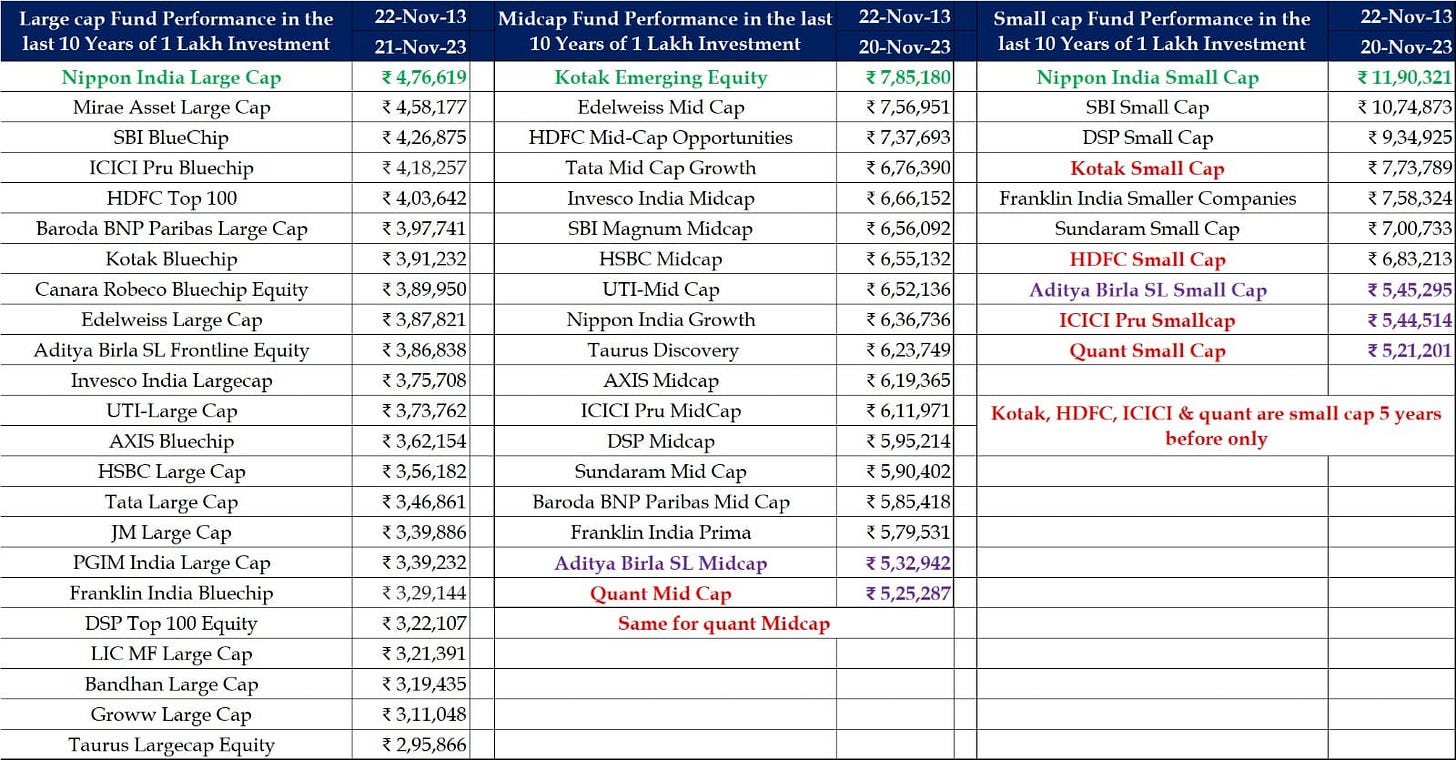Select the Taurus Discovery cell
Image resolution: width=1456 pixels, height=760 pixels.
(x=665, y=350)
